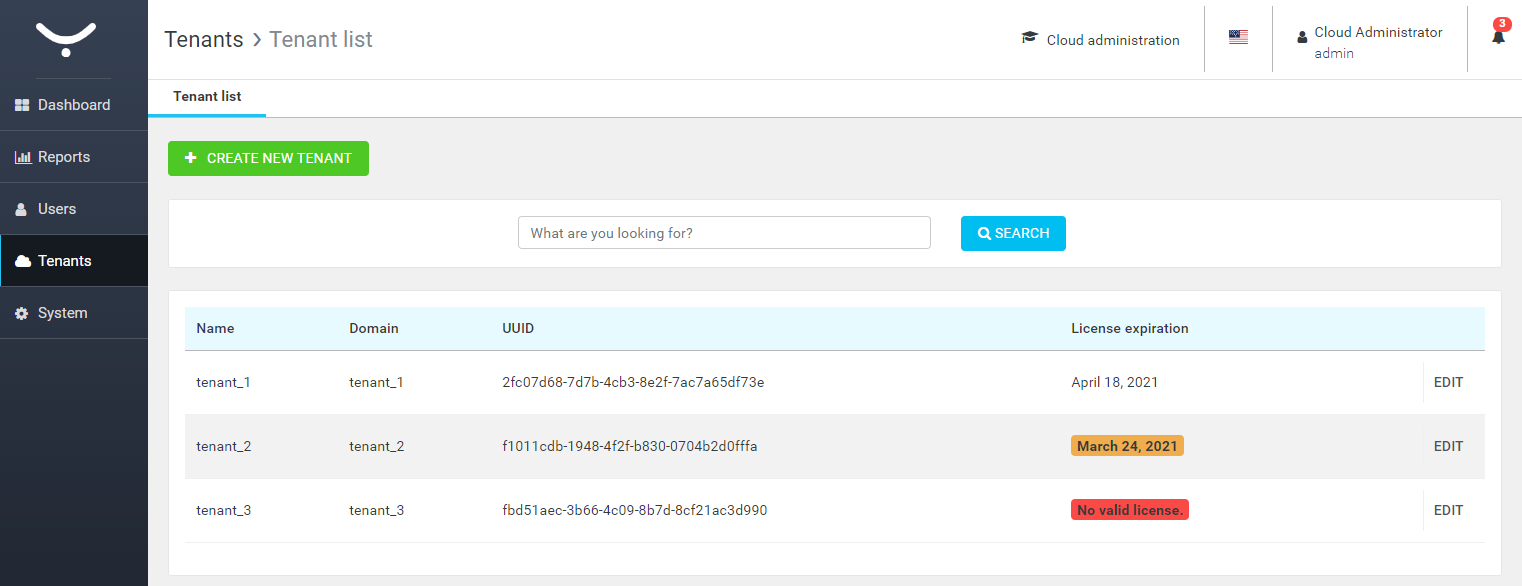Viewport: 1522px width, 586px height.
Task: Click the March 24, 2021 expiration badge
Action: point(1127,446)
